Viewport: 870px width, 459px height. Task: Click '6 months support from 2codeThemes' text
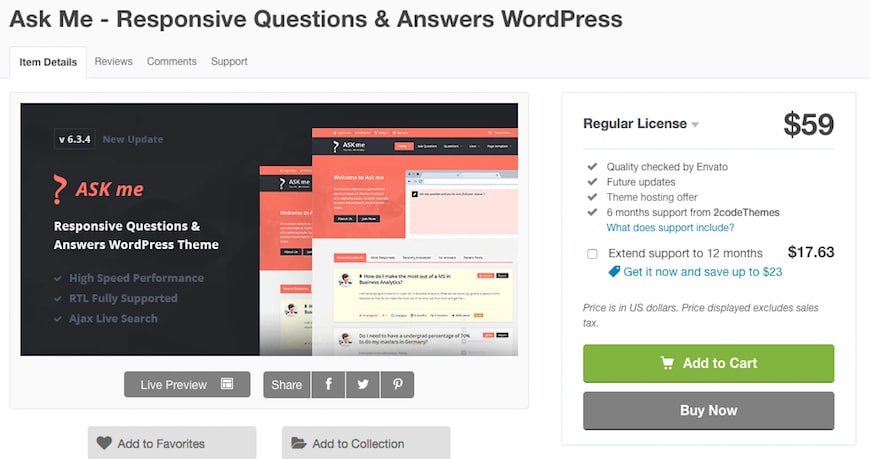pos(693,213)
